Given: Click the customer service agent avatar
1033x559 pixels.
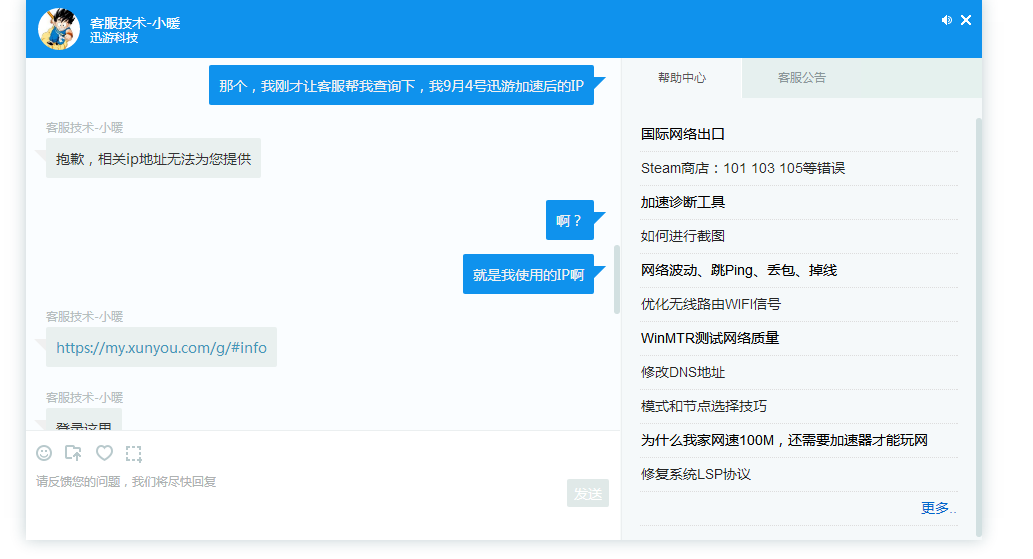Looking at the screenshot, I should (59, 29).
